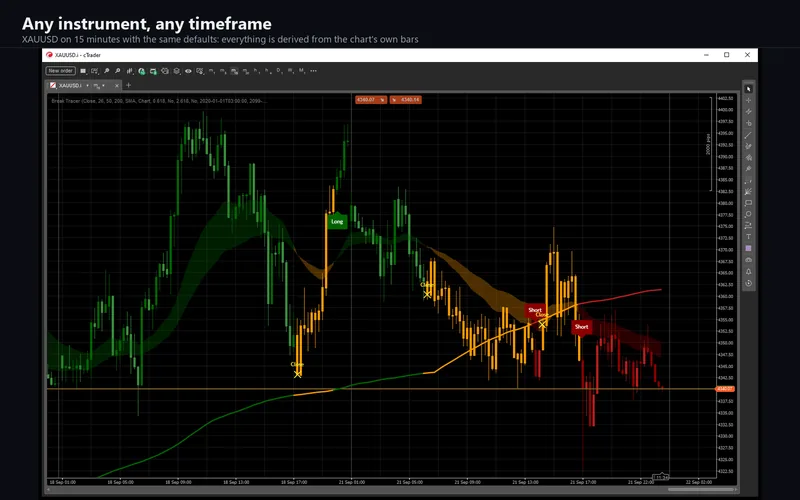Click the first green cBot icon
Screen dimensions: 800x500
click(142, 71)
